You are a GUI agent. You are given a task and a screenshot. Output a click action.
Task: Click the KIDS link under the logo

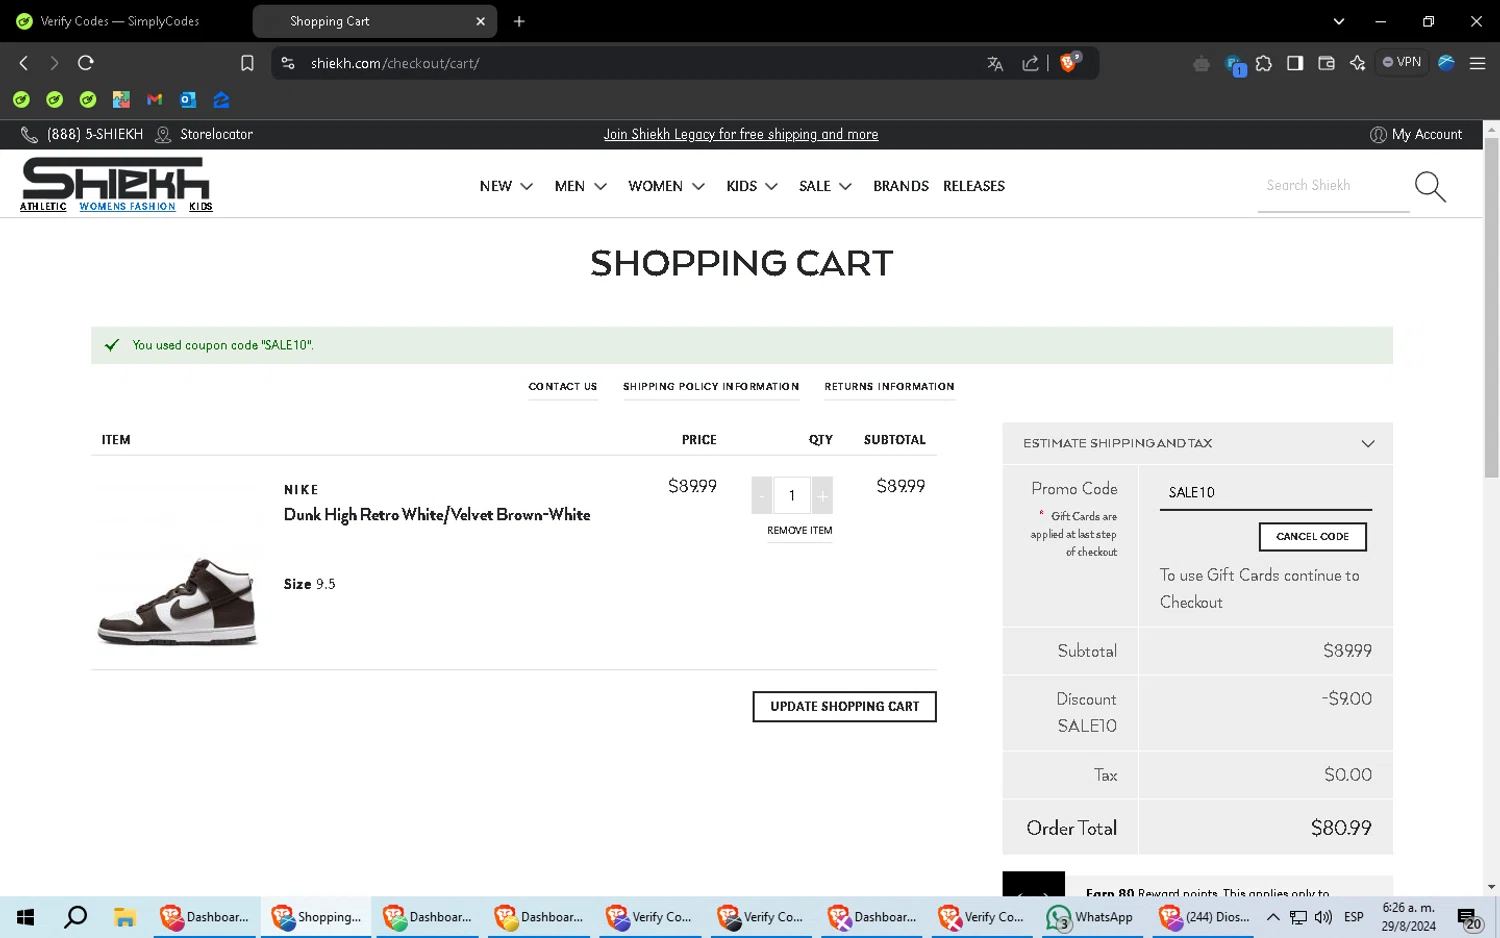[x=200, y=207]
